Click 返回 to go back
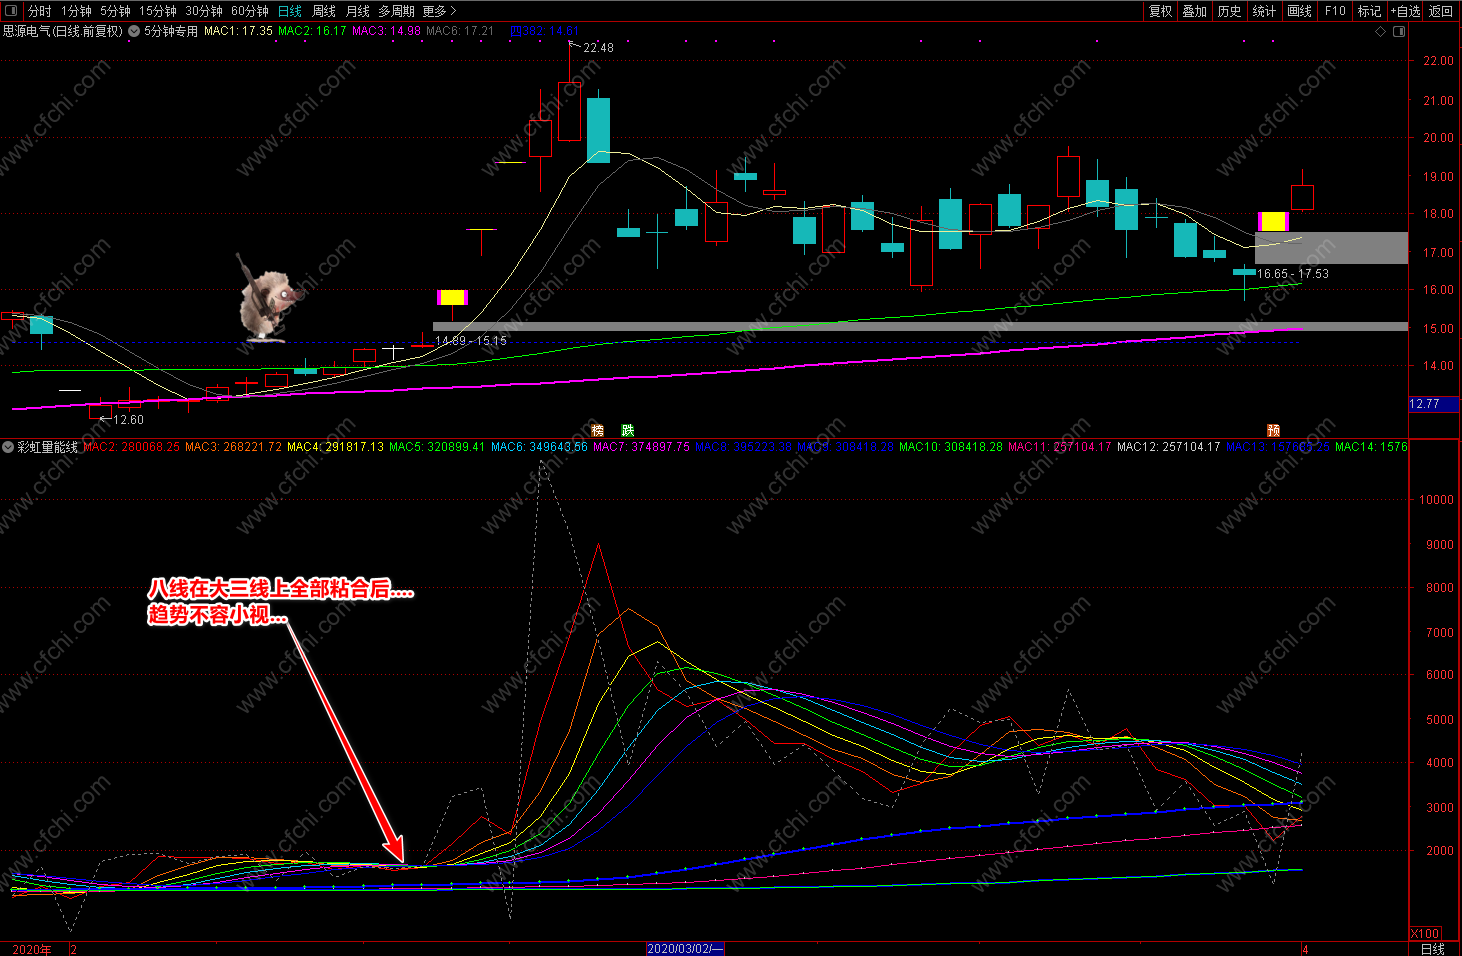1462x956 pixels. [1441, 11]
